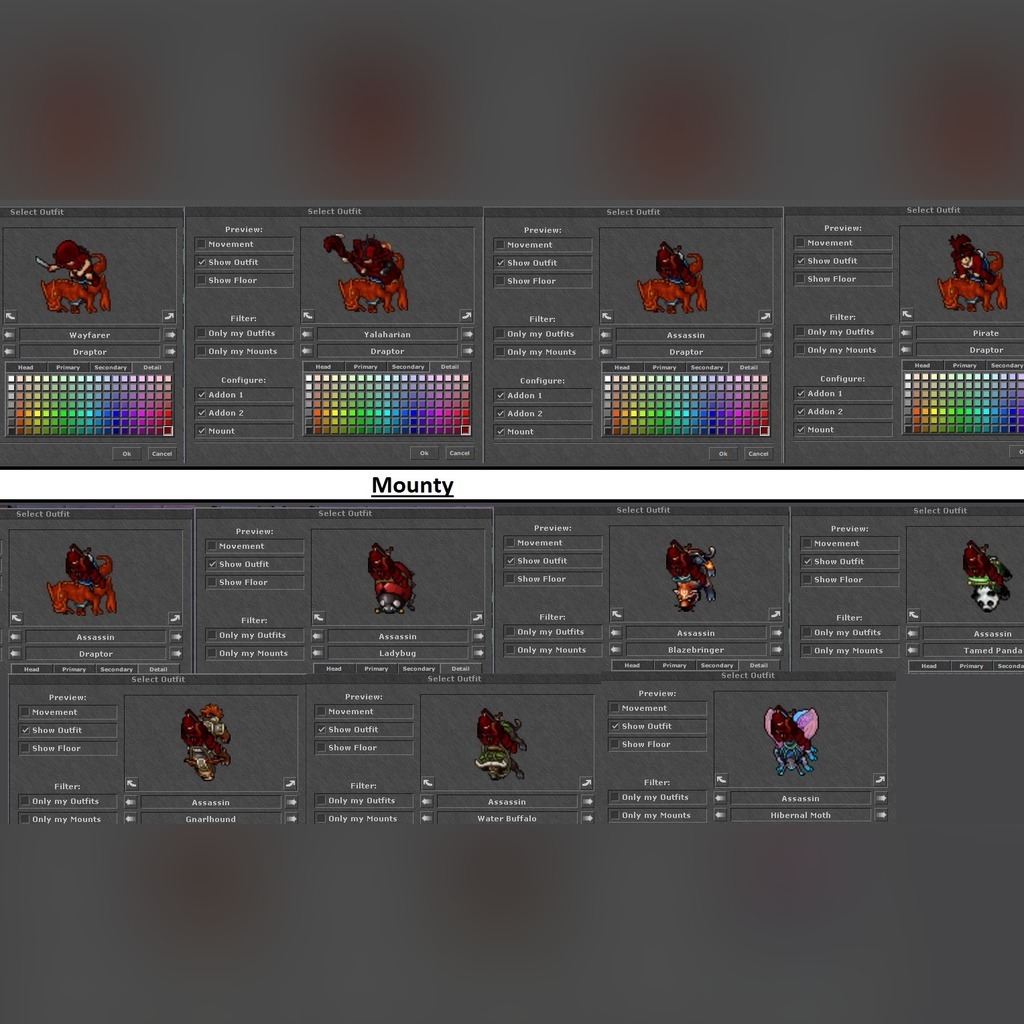Image resolution: width=1024 pixels, height=1024 pixels.
Task: Click the Ladybug mount name field
Action: tap(398, 653)
